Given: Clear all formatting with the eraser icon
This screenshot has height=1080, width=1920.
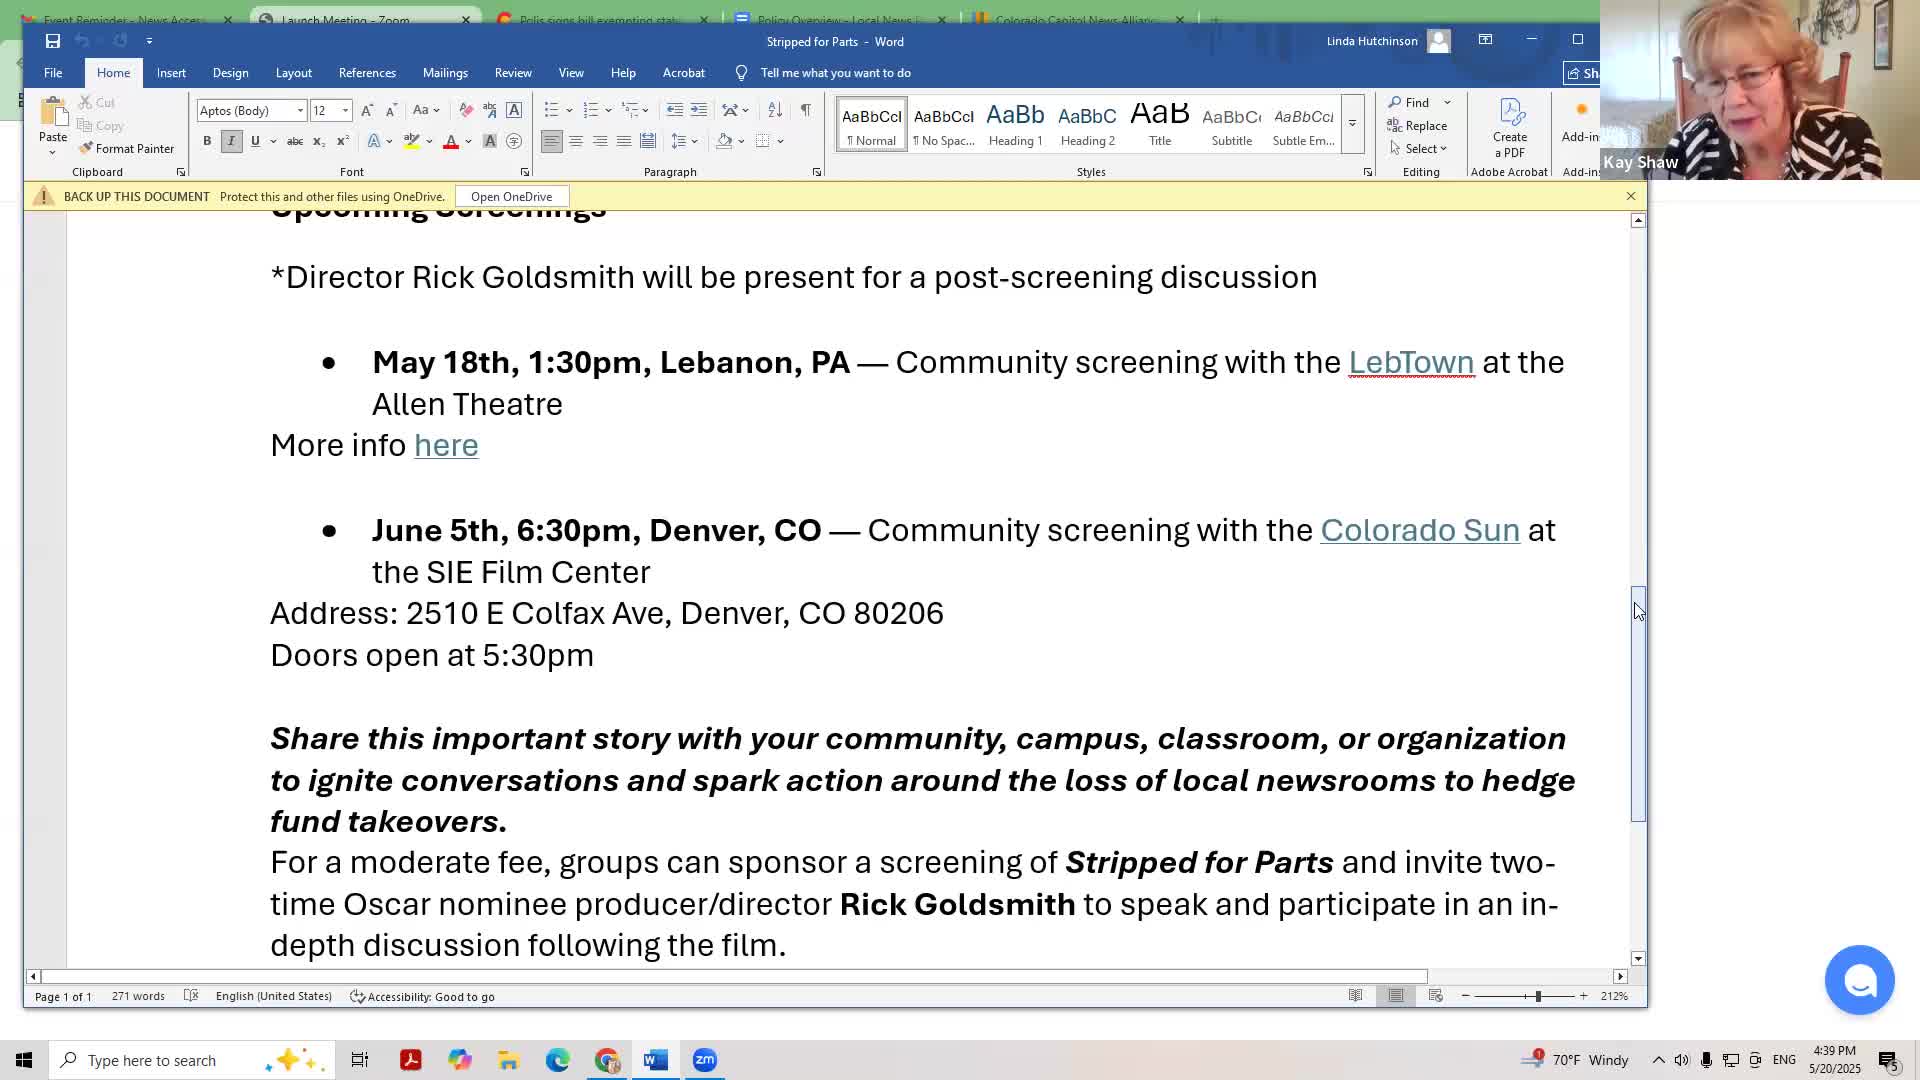Looking at the screenshot, I should tap(466, 110).
